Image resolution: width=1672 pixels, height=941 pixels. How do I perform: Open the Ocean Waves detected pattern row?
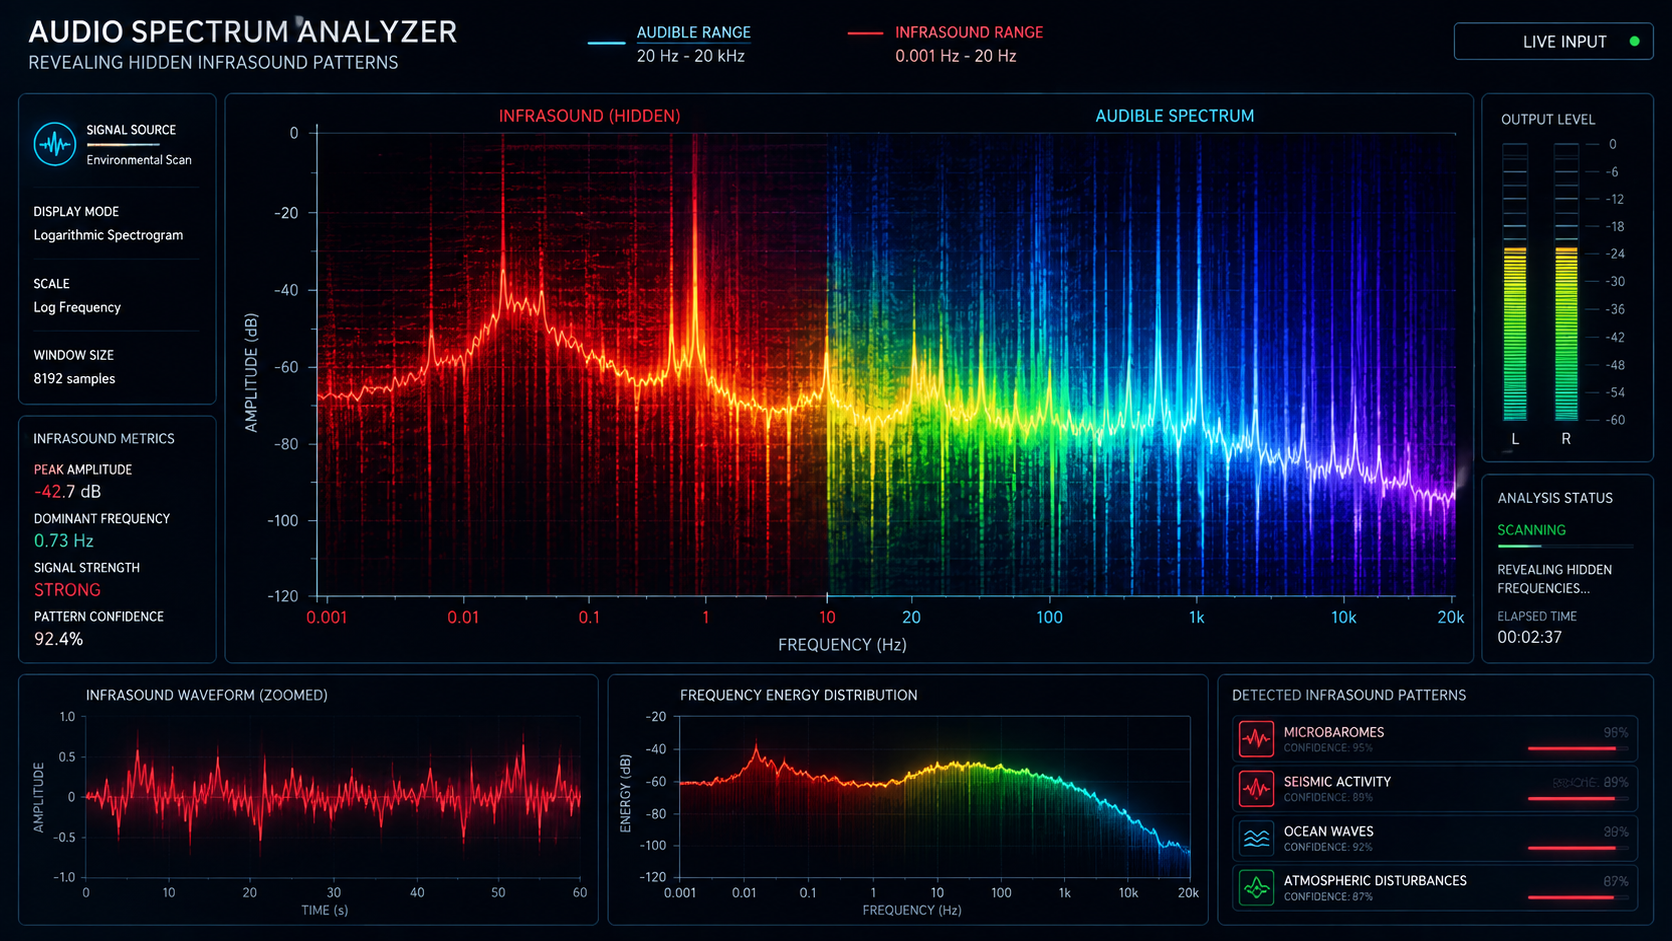click(x=1435, y=838)
